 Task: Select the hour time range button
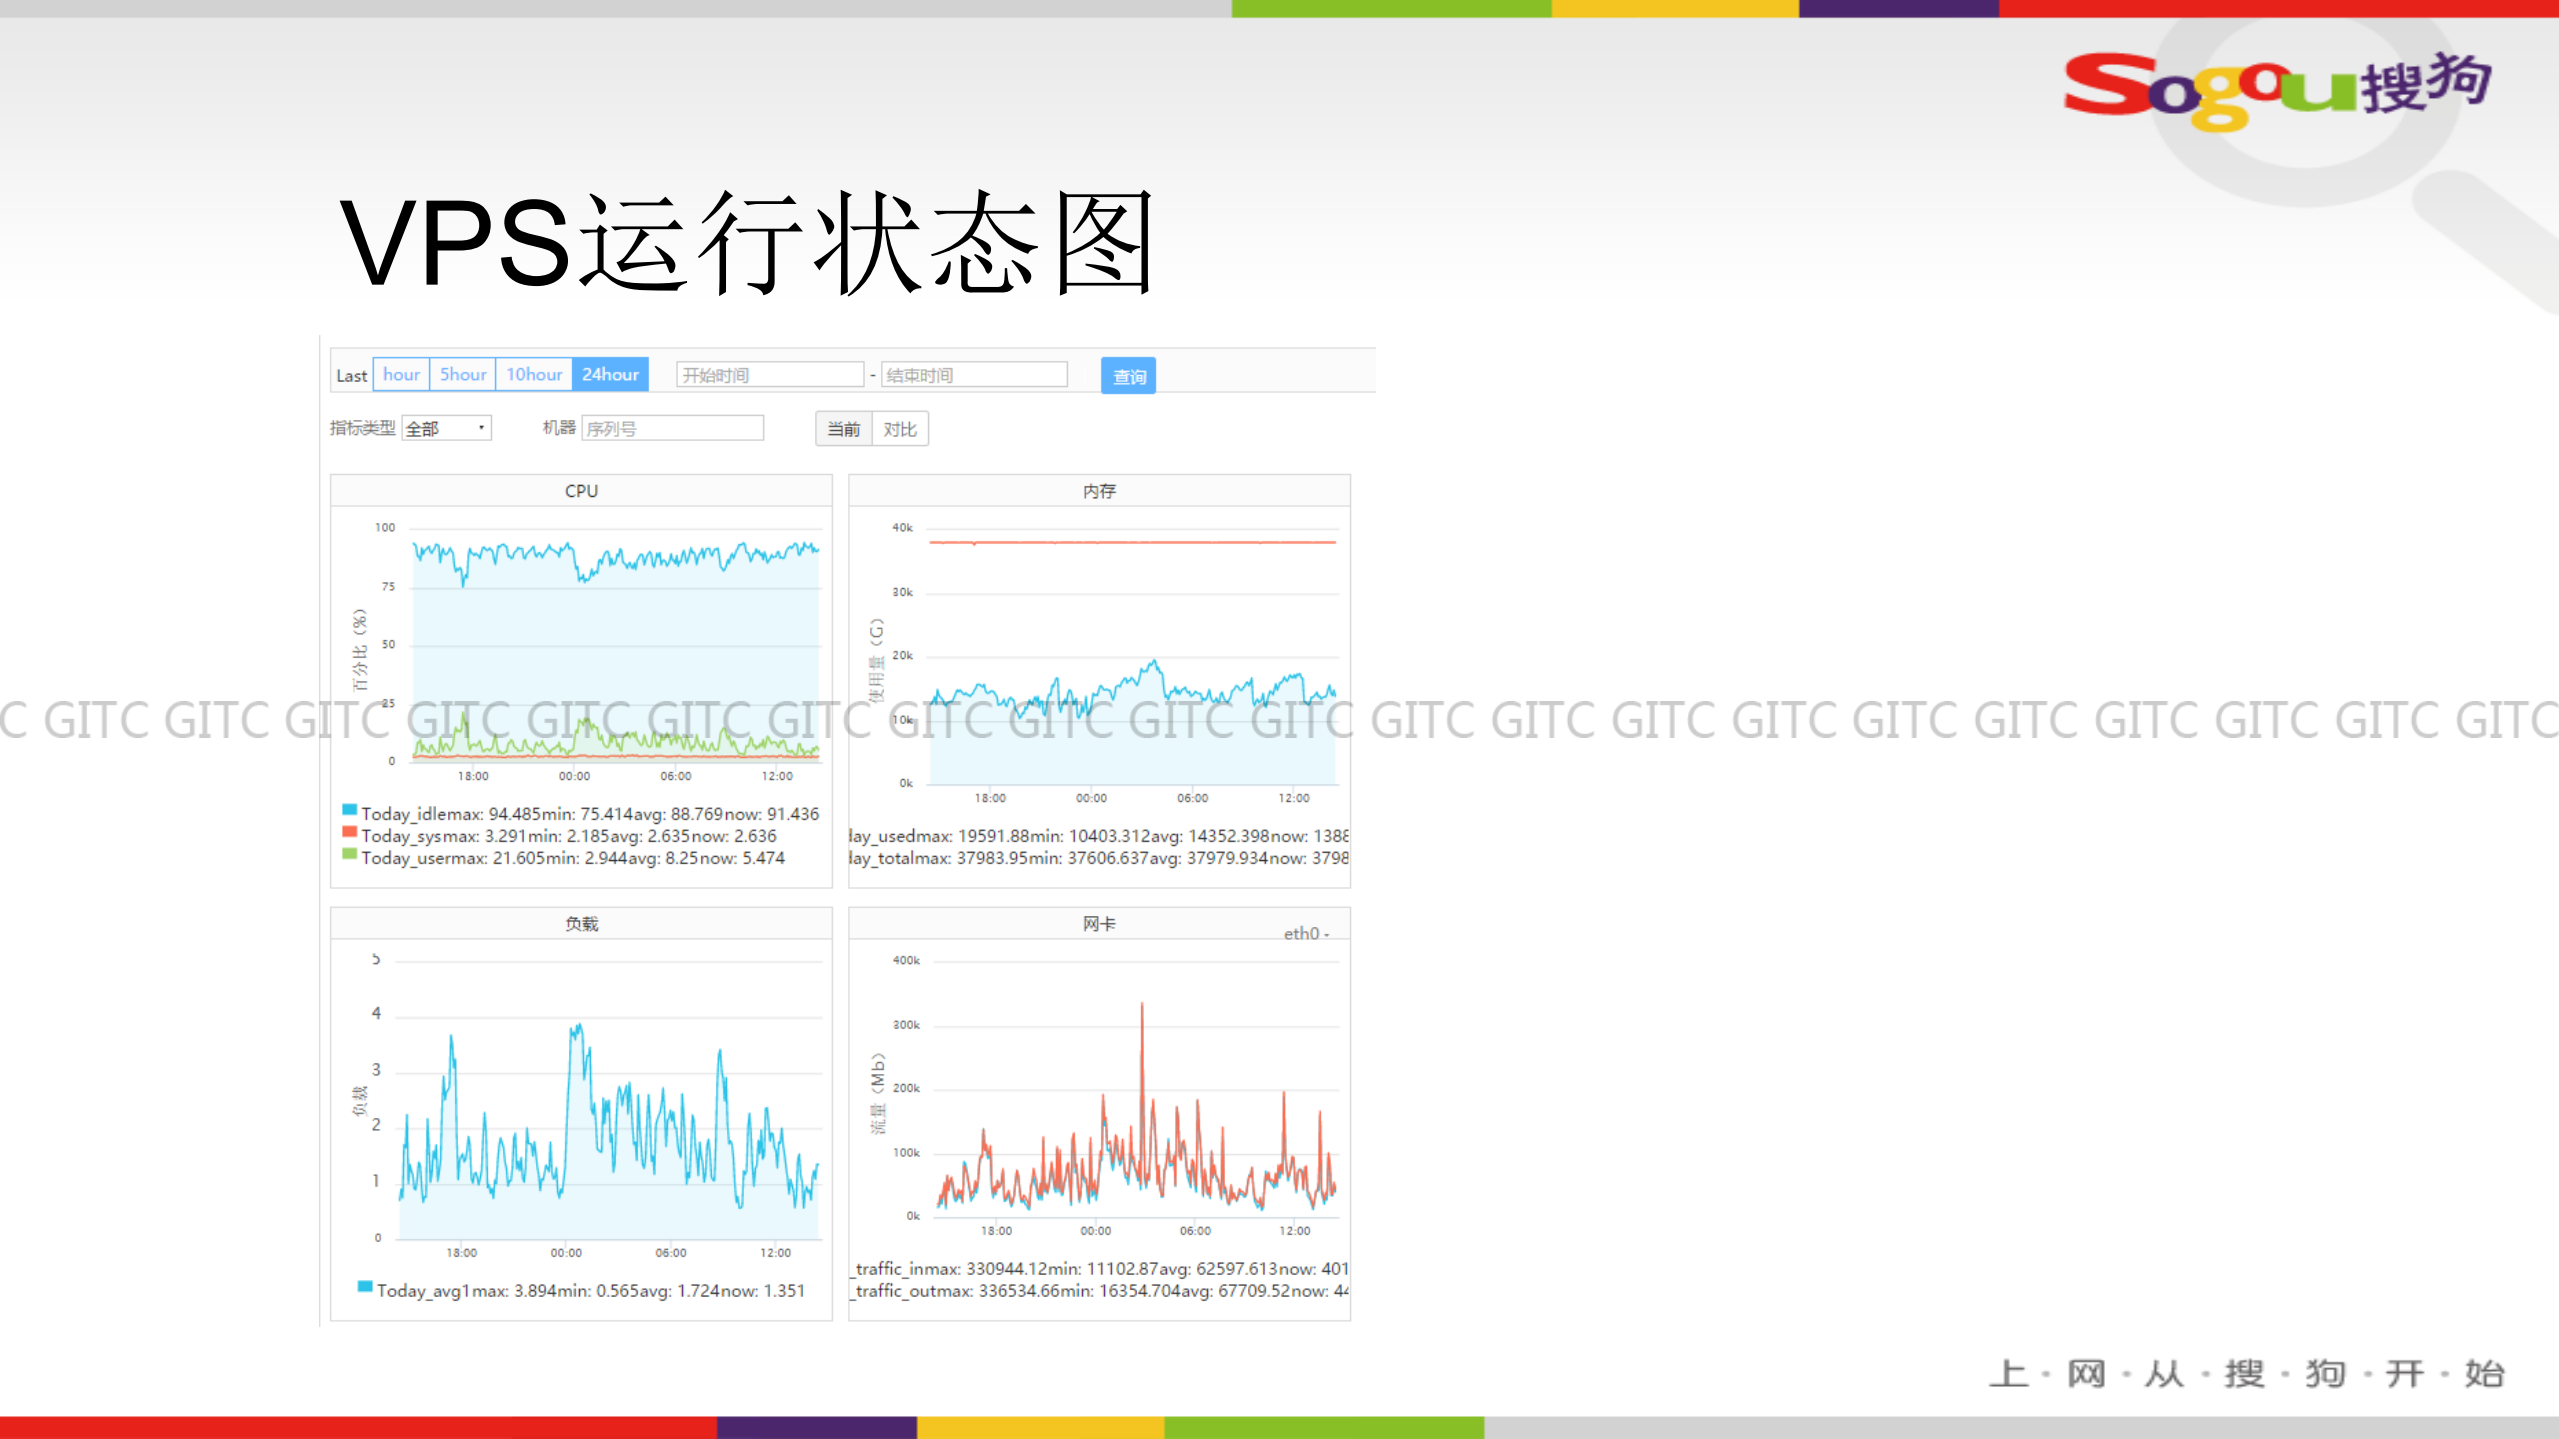coord(400,374)
